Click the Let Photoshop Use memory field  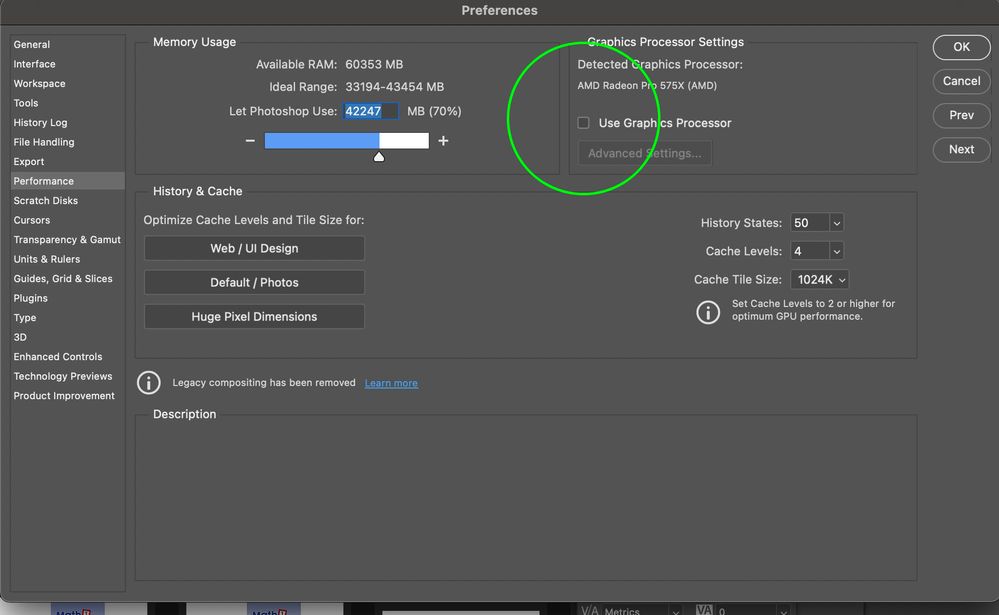coord(371,111)
